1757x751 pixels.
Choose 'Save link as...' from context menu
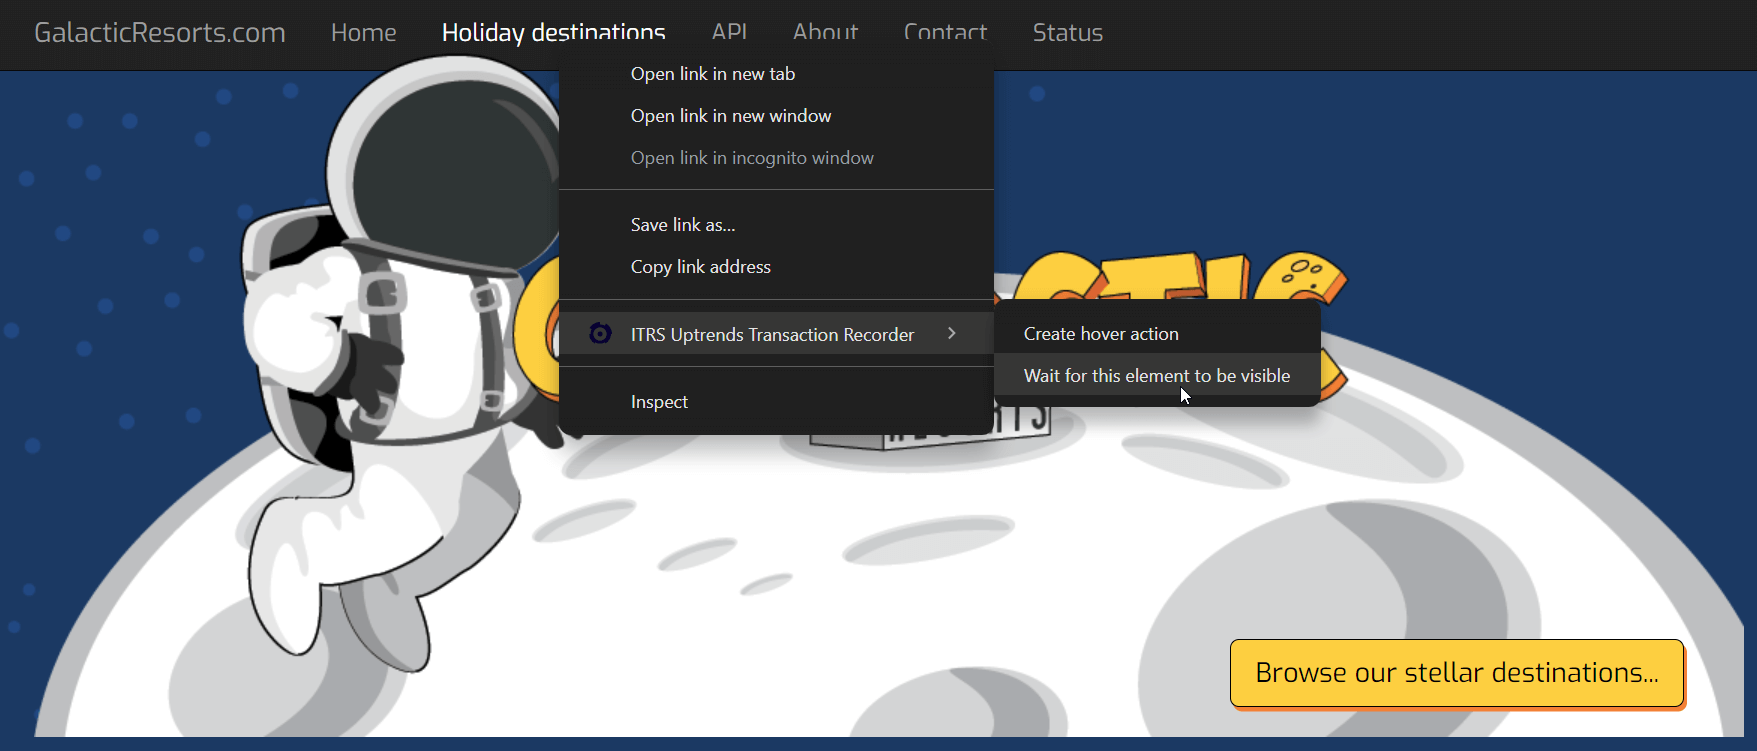pyautogui.click(x=682, y=225)
